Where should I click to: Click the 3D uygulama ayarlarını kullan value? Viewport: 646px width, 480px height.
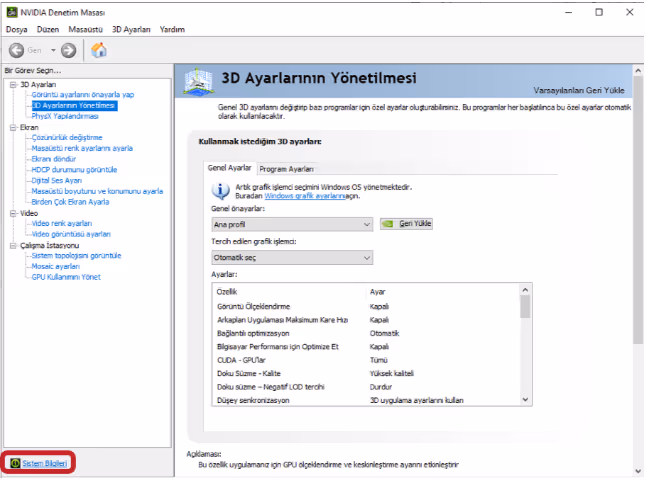[417, 400]
